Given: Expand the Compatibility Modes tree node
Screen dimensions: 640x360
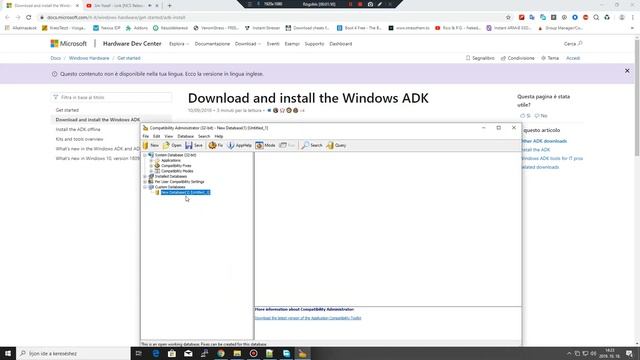Looking at the screenshot, I should coord(151,171).
